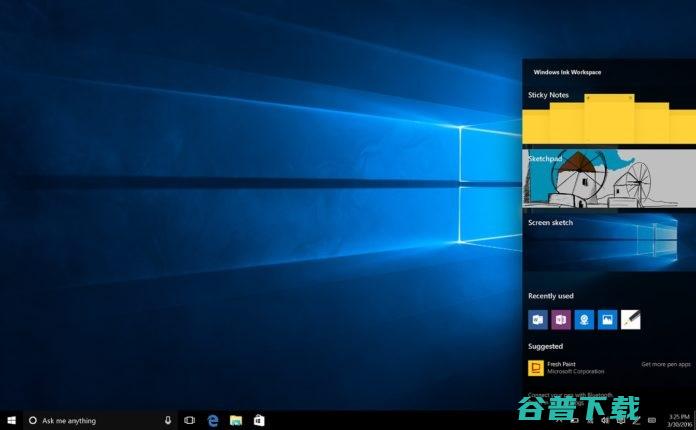Follow the Get more pen apps link
This screenshot has height=430, width=696.
click(666, 364)
